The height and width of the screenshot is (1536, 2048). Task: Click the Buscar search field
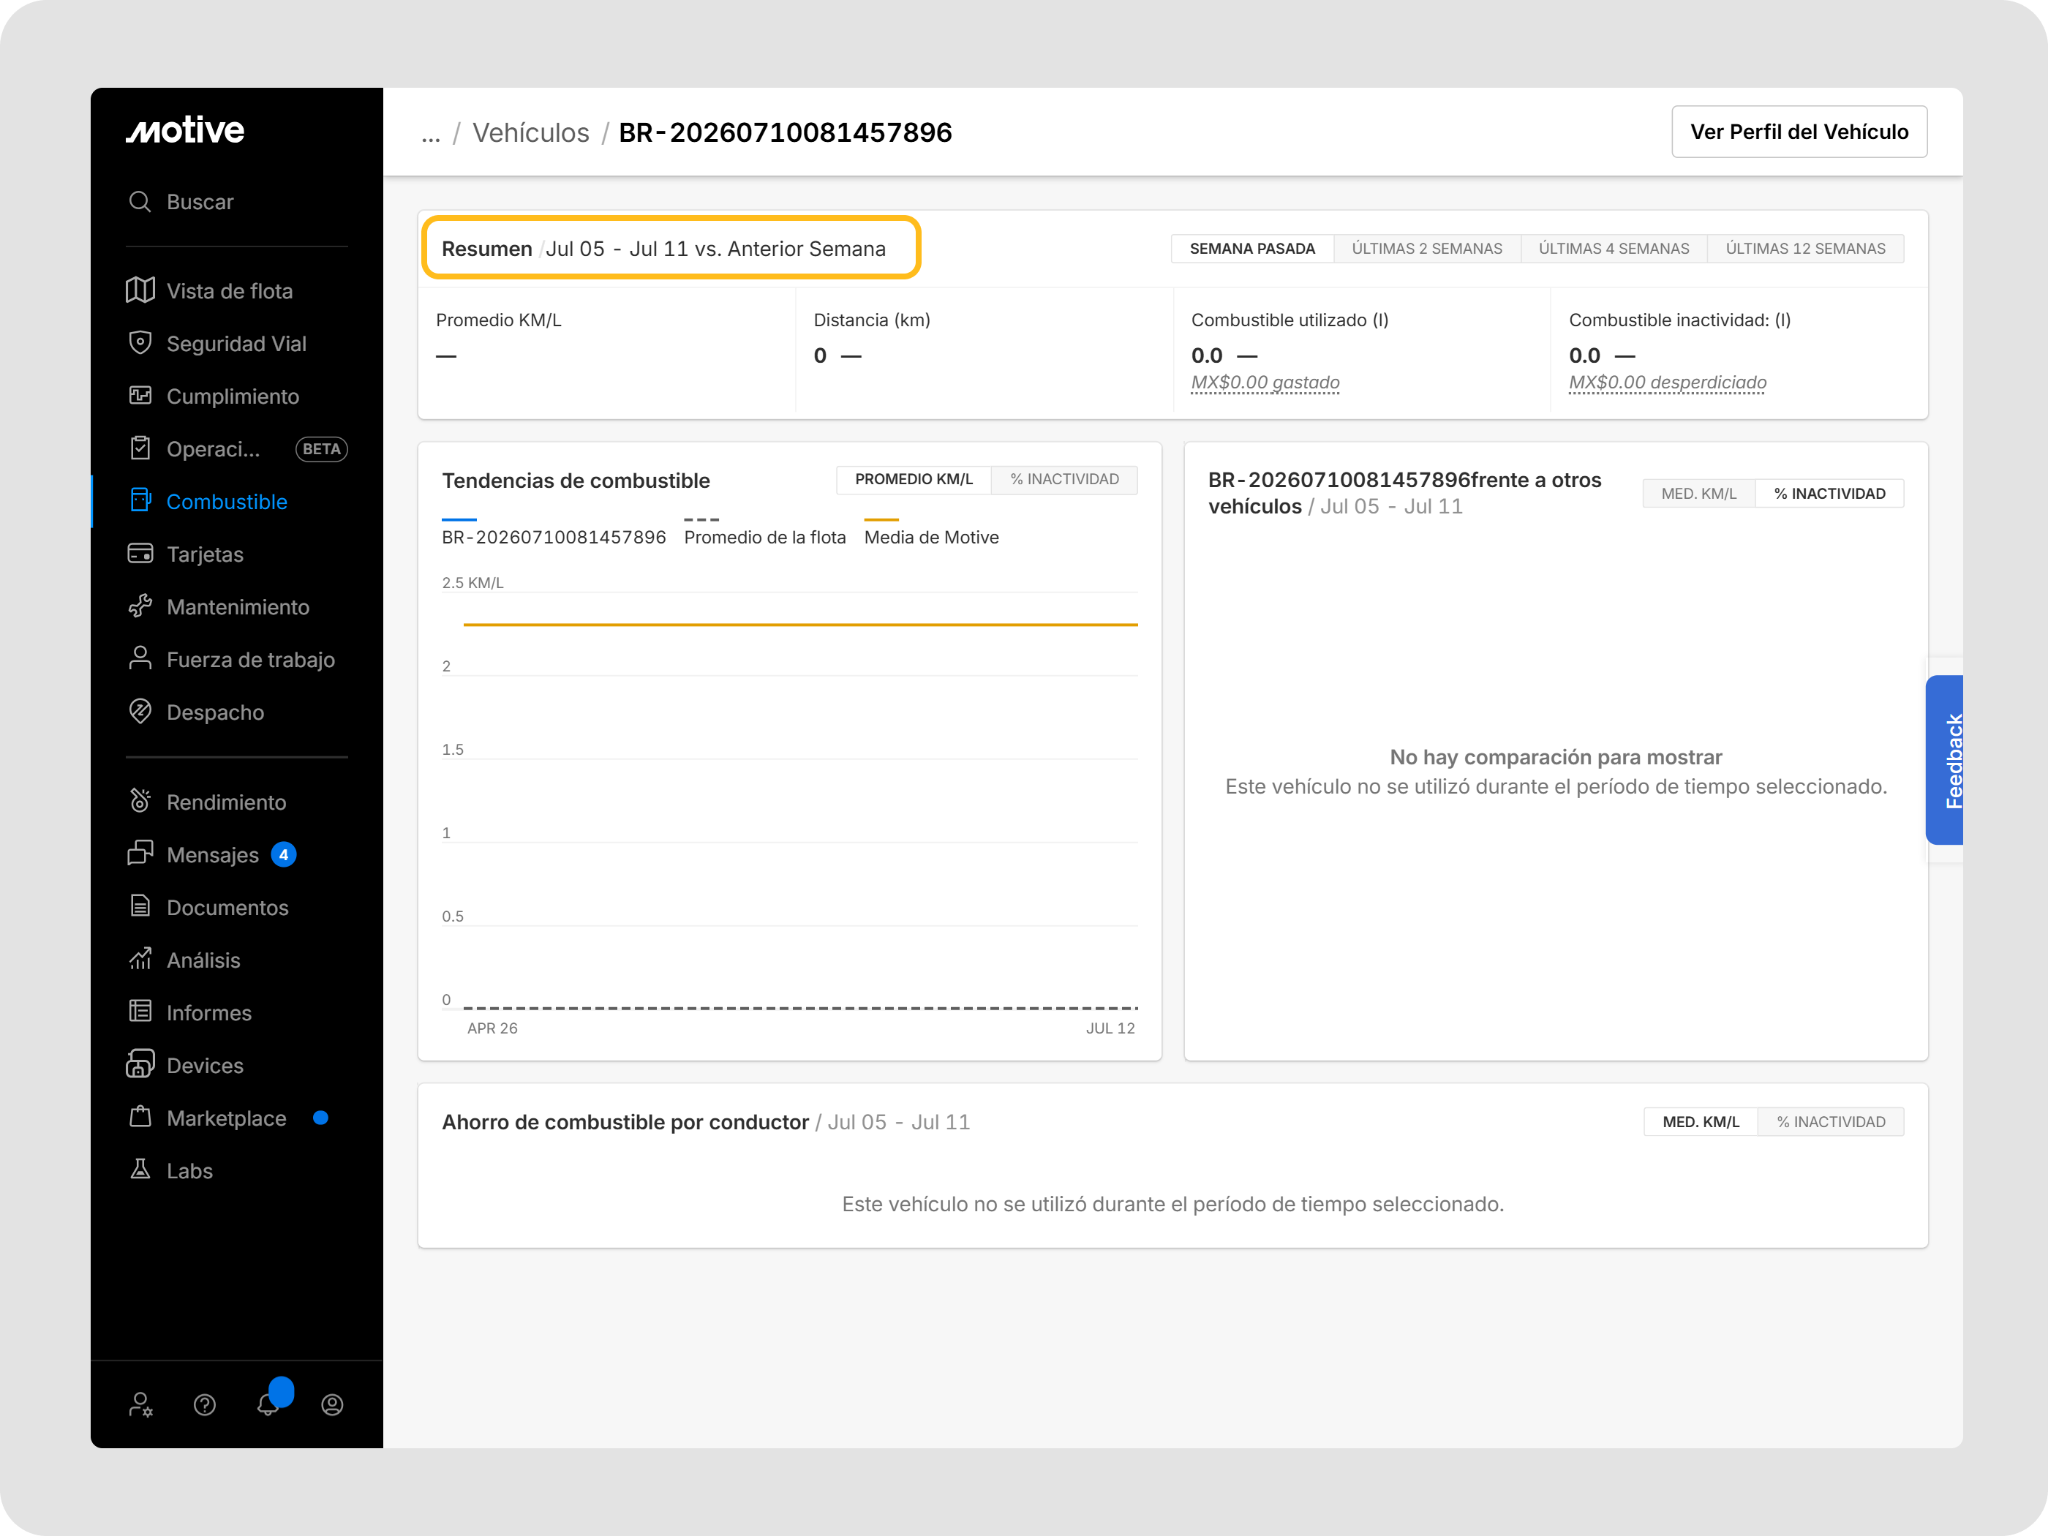point(237,202)
